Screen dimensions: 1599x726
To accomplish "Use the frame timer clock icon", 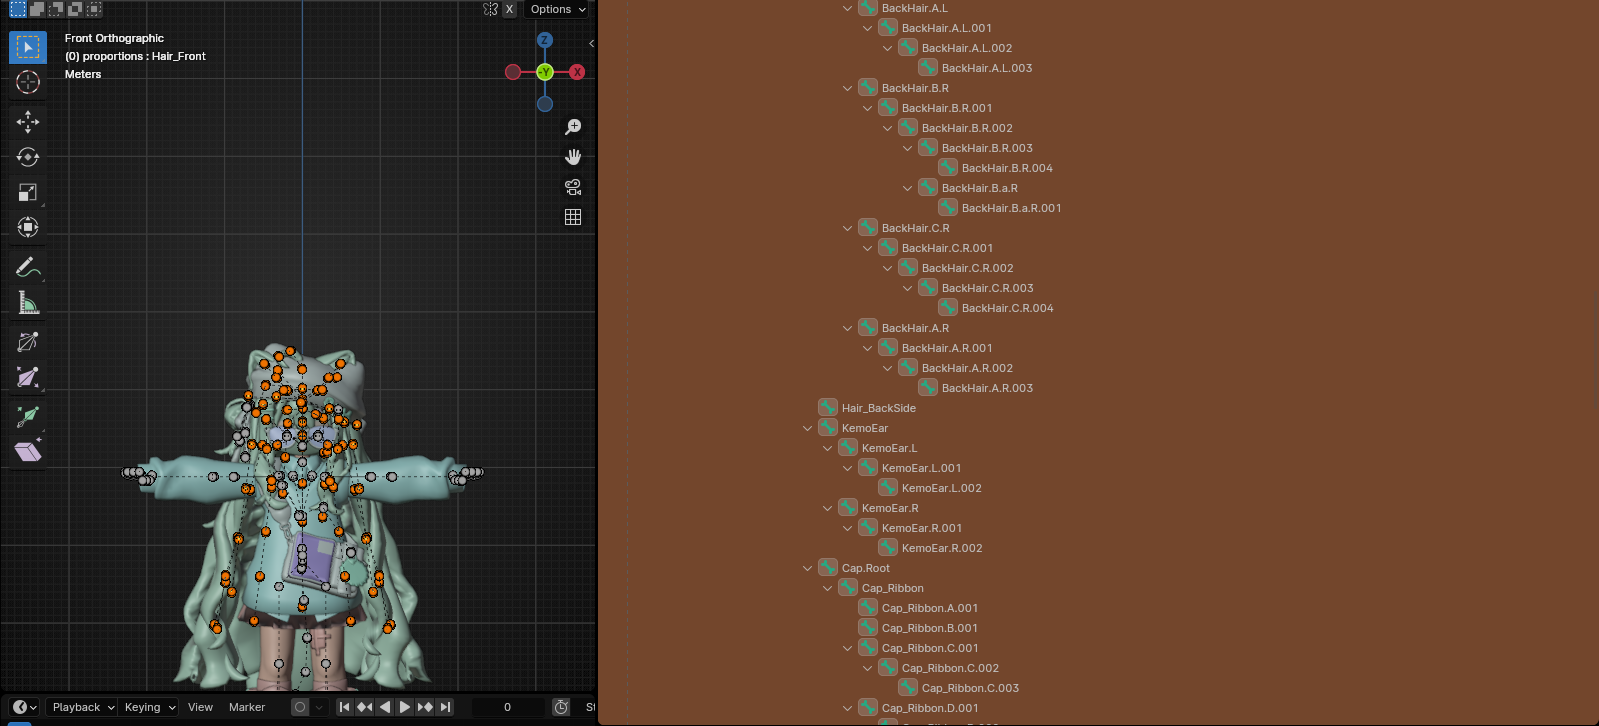I will pyautogui.click(x=561, y=707).
